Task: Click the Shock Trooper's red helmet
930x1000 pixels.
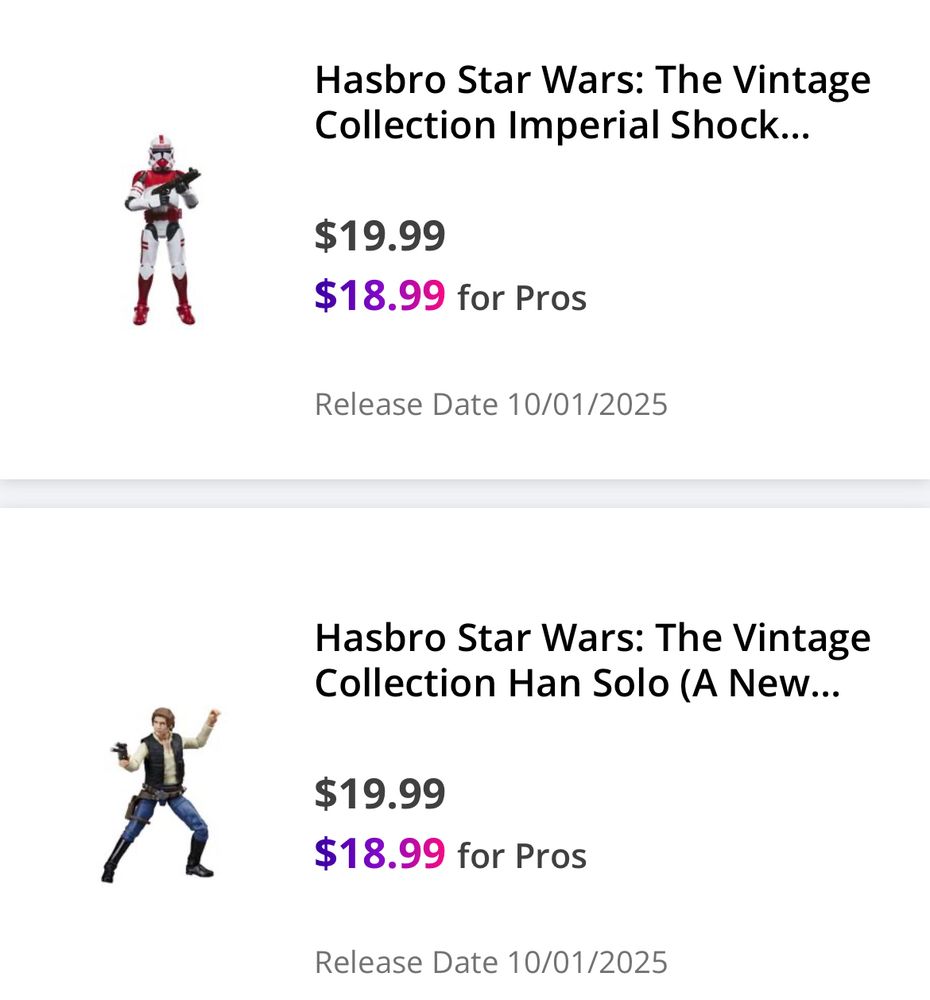Action: [x=161, y=153]
